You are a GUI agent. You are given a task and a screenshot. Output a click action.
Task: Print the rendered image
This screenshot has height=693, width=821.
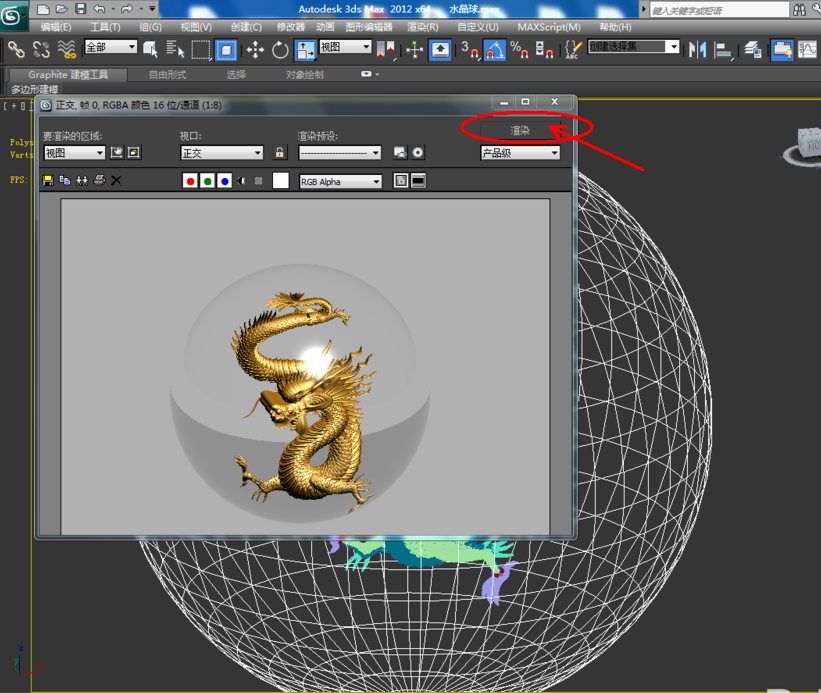coord(99,181)
